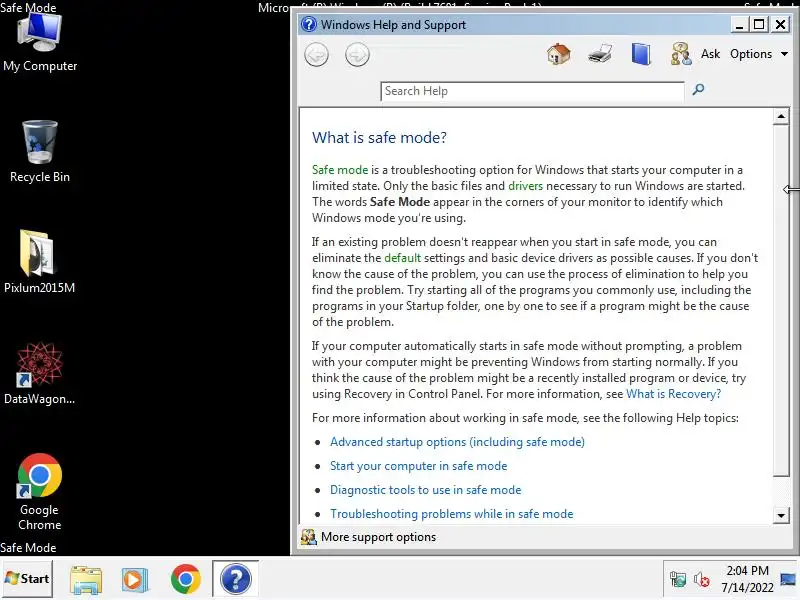Open the 'Safe mode' glossary link
This screenshot has width=800, height=600.
[x=340, y=170]
